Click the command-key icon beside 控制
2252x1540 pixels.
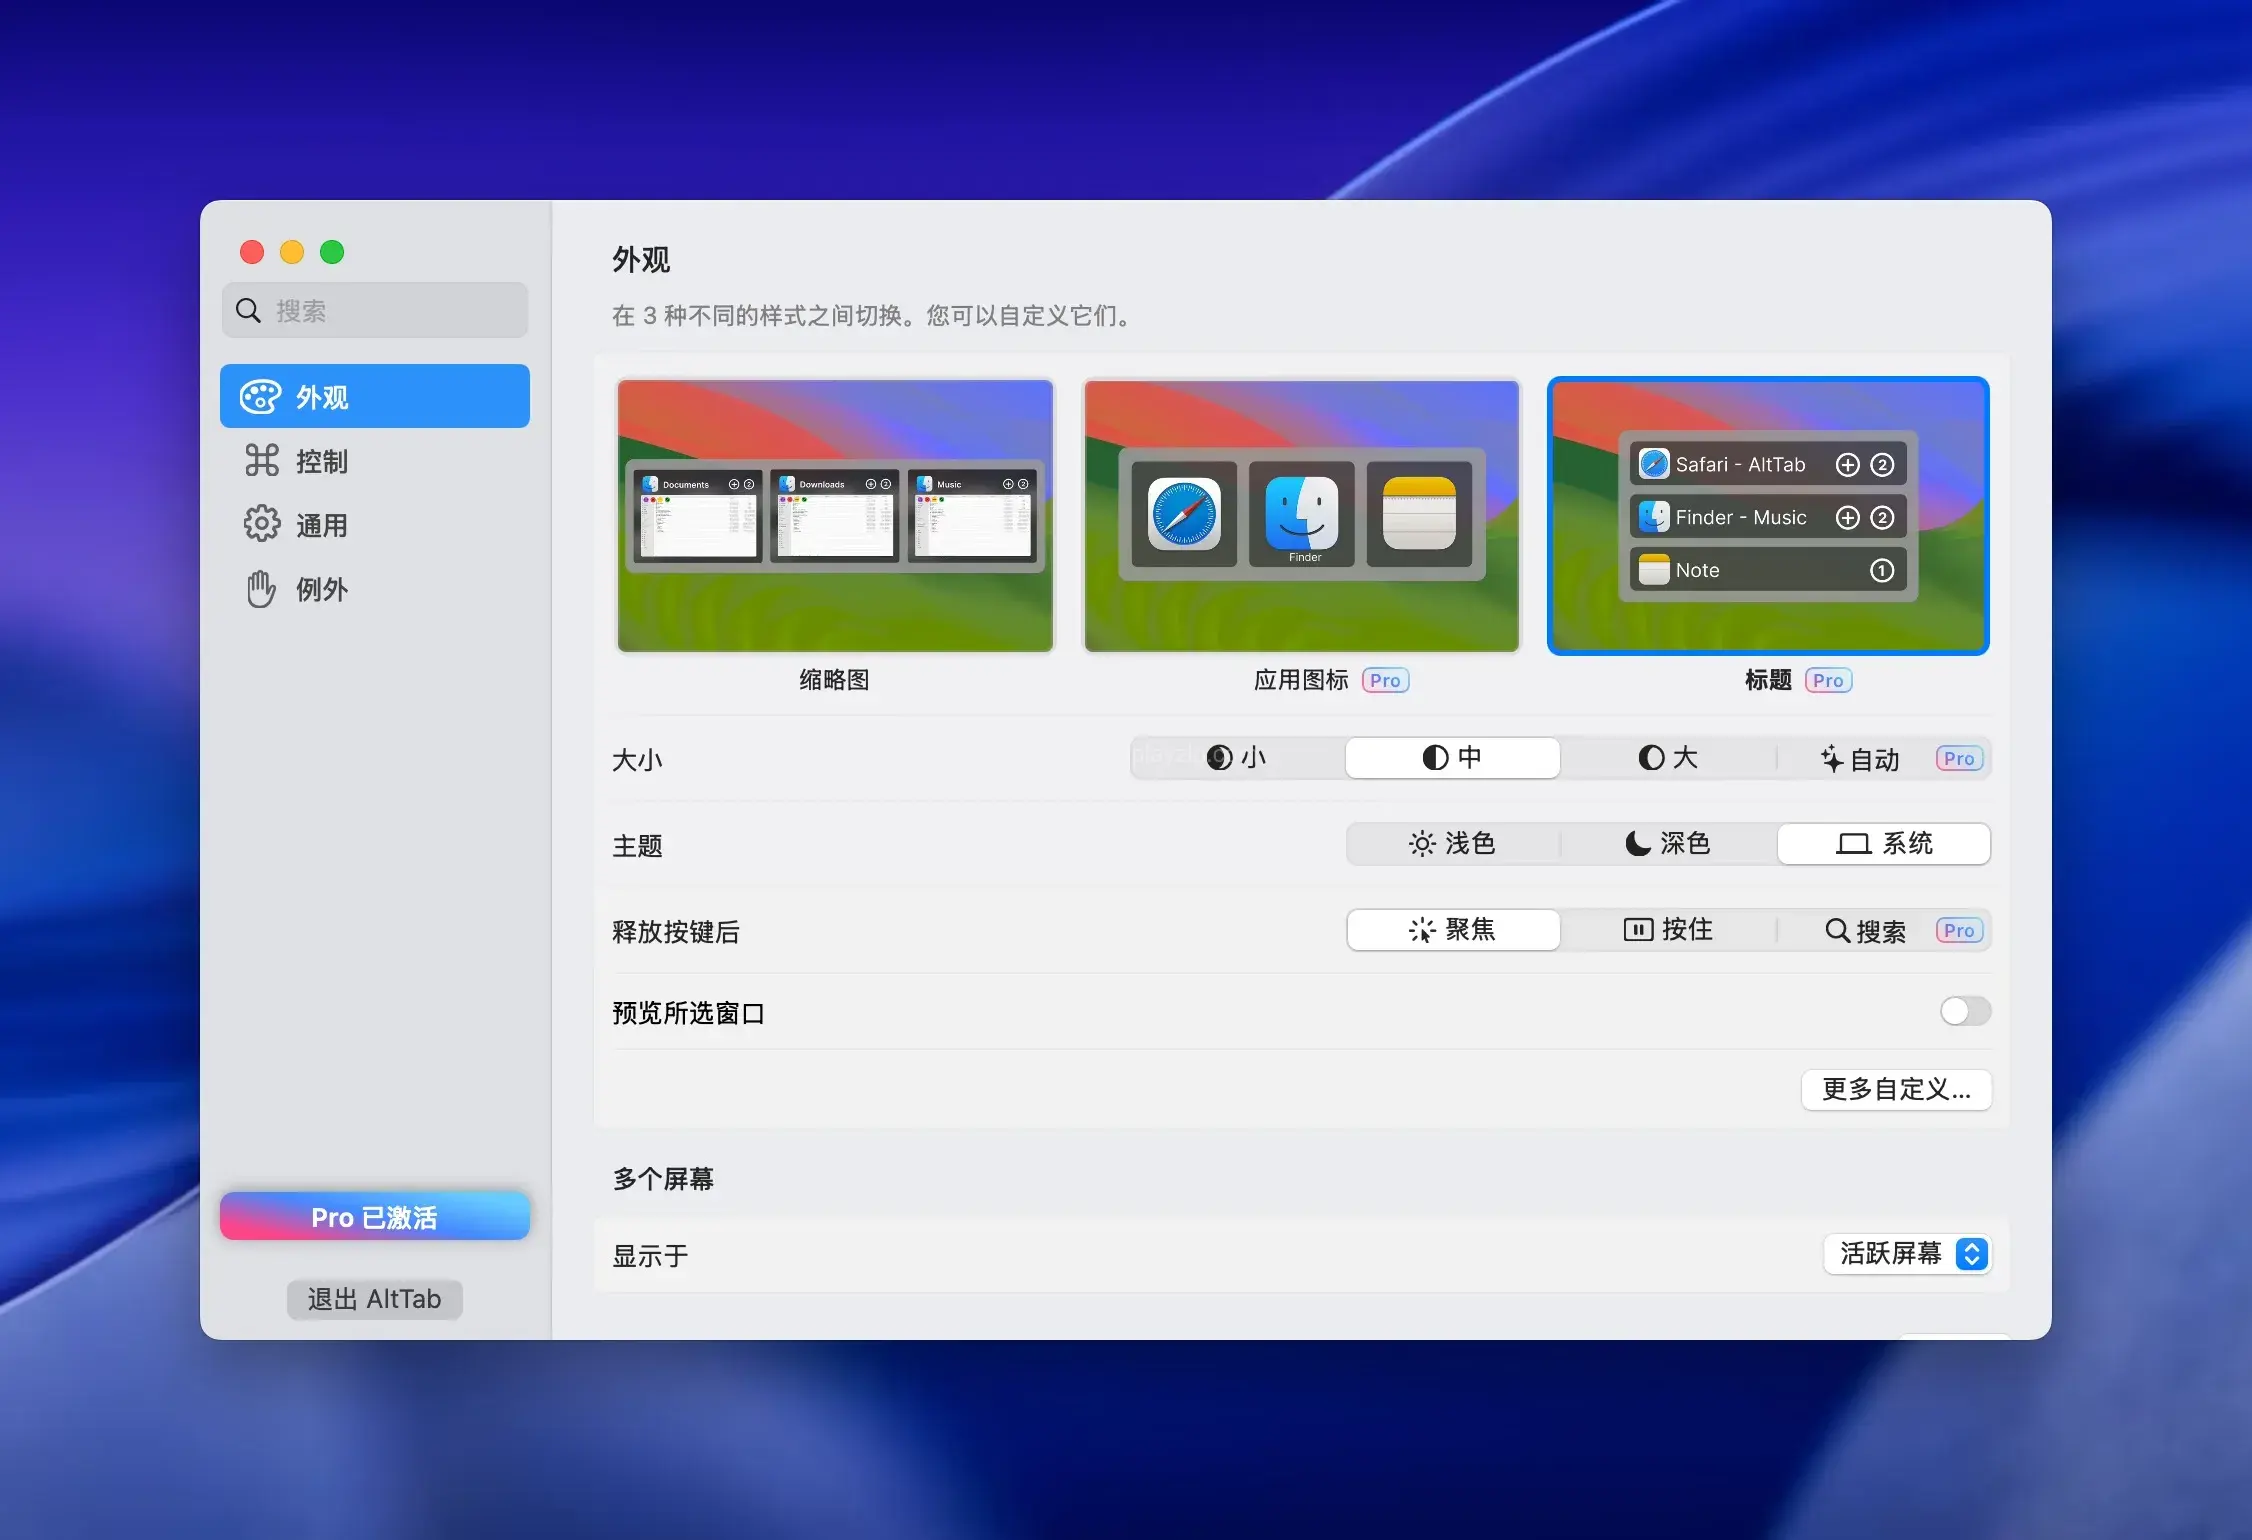262,460
